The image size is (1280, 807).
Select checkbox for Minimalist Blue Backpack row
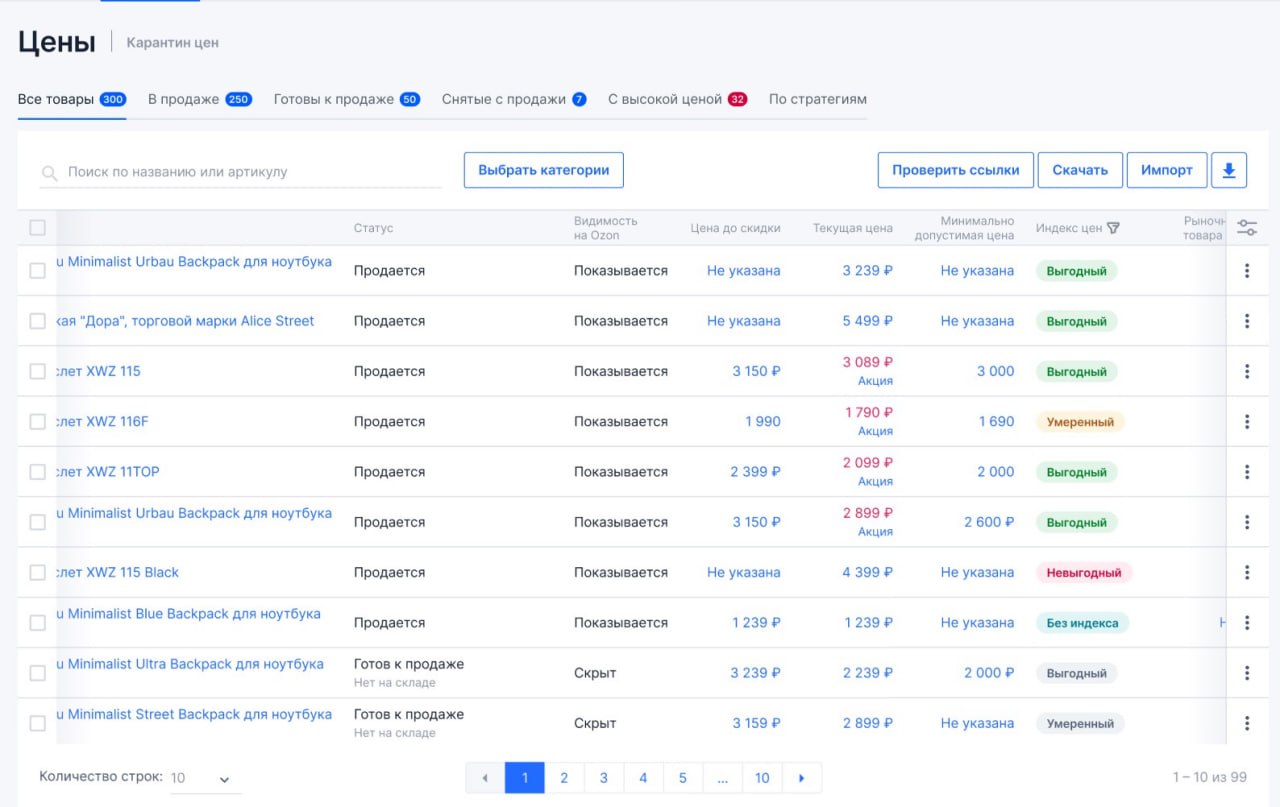[x=37, y=623]
